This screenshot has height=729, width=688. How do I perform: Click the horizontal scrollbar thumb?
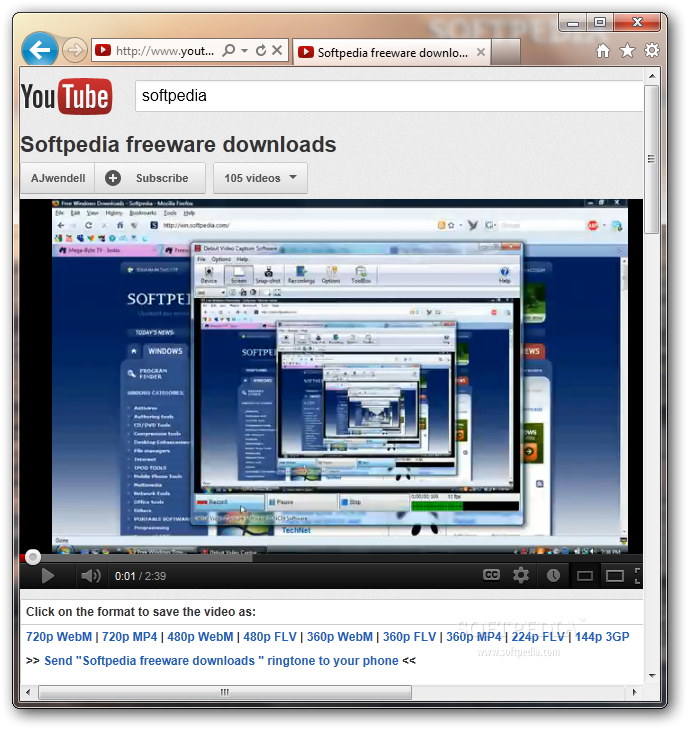pos(225,692)
